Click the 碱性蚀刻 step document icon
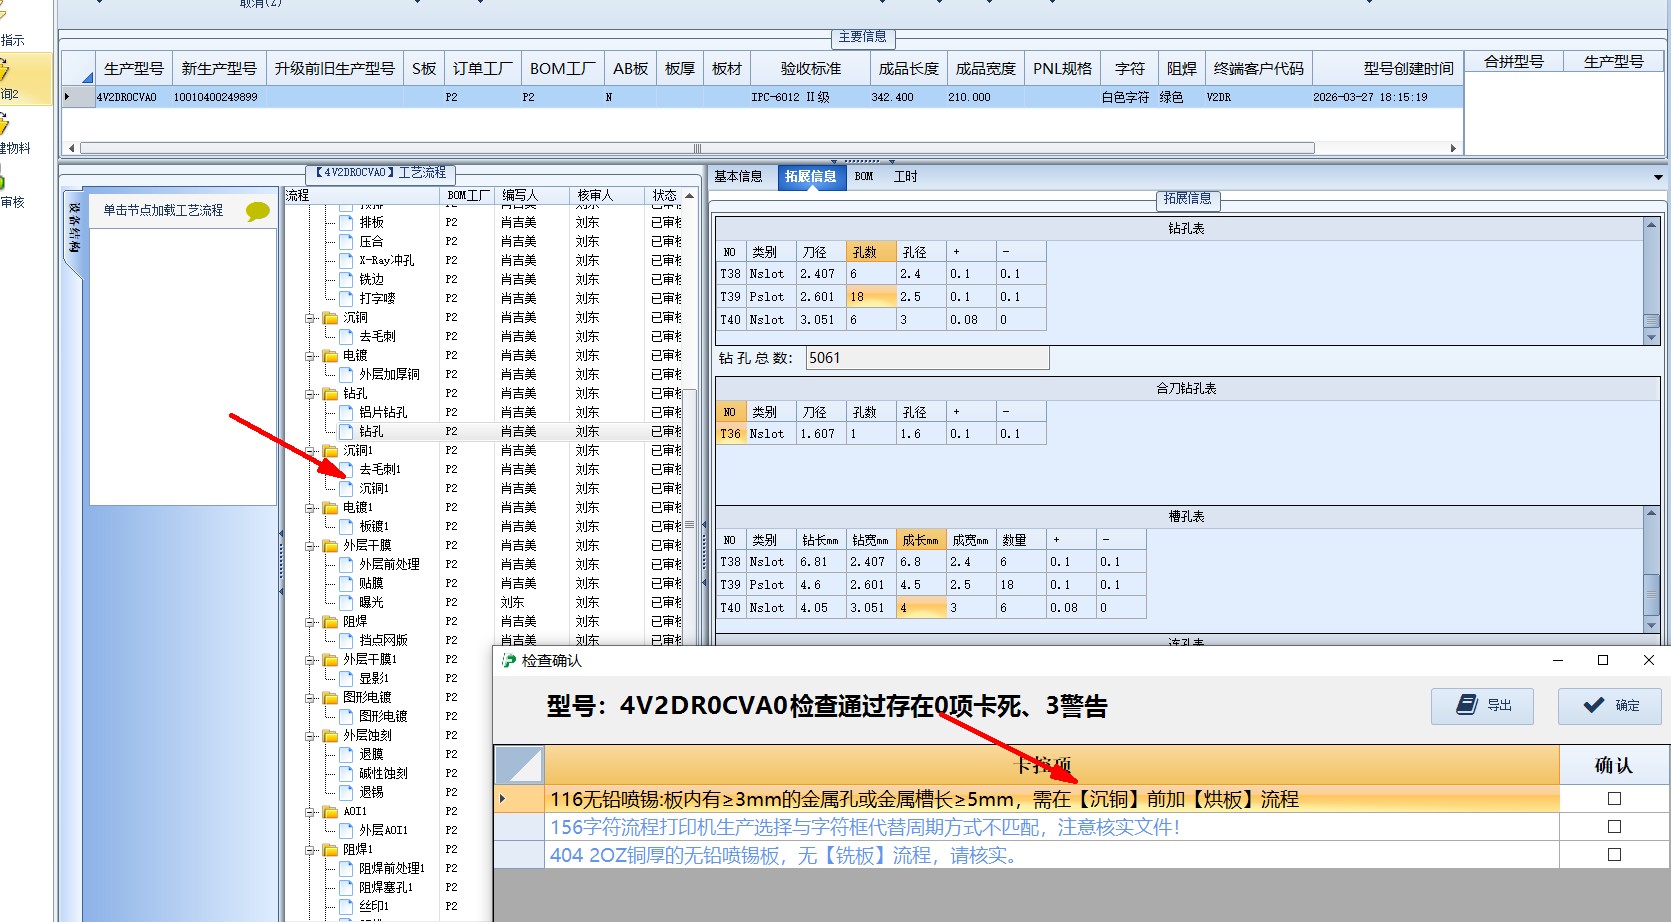This screenshot has width=1671, height=922. click(346, 774)
